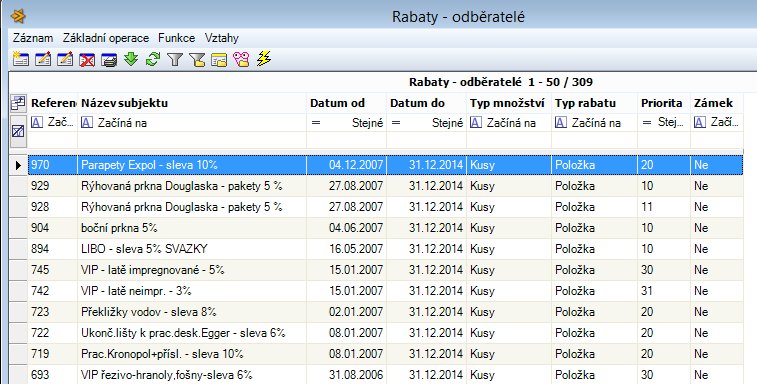
Task: Select row with reference 928
Action: click(x=385, y=207)
